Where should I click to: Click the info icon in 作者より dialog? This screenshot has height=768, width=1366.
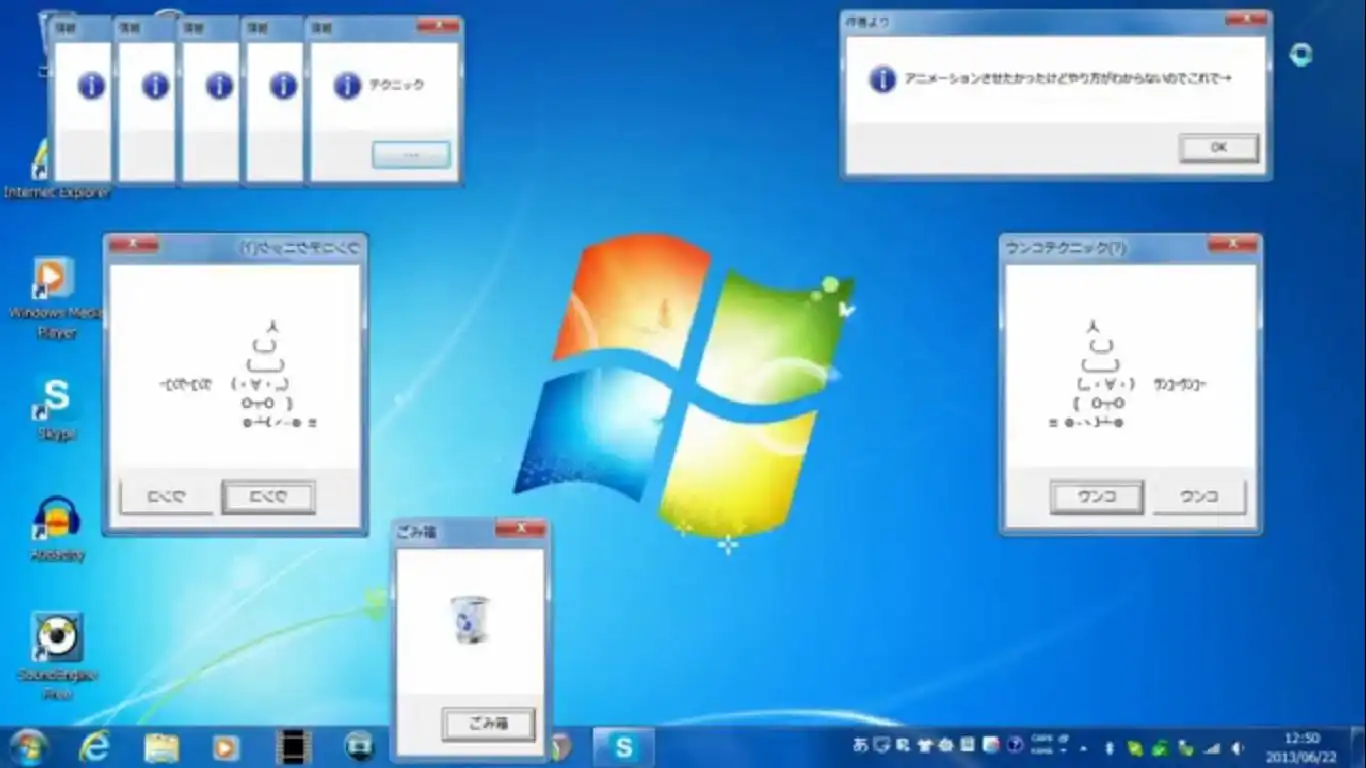(882, 79)
